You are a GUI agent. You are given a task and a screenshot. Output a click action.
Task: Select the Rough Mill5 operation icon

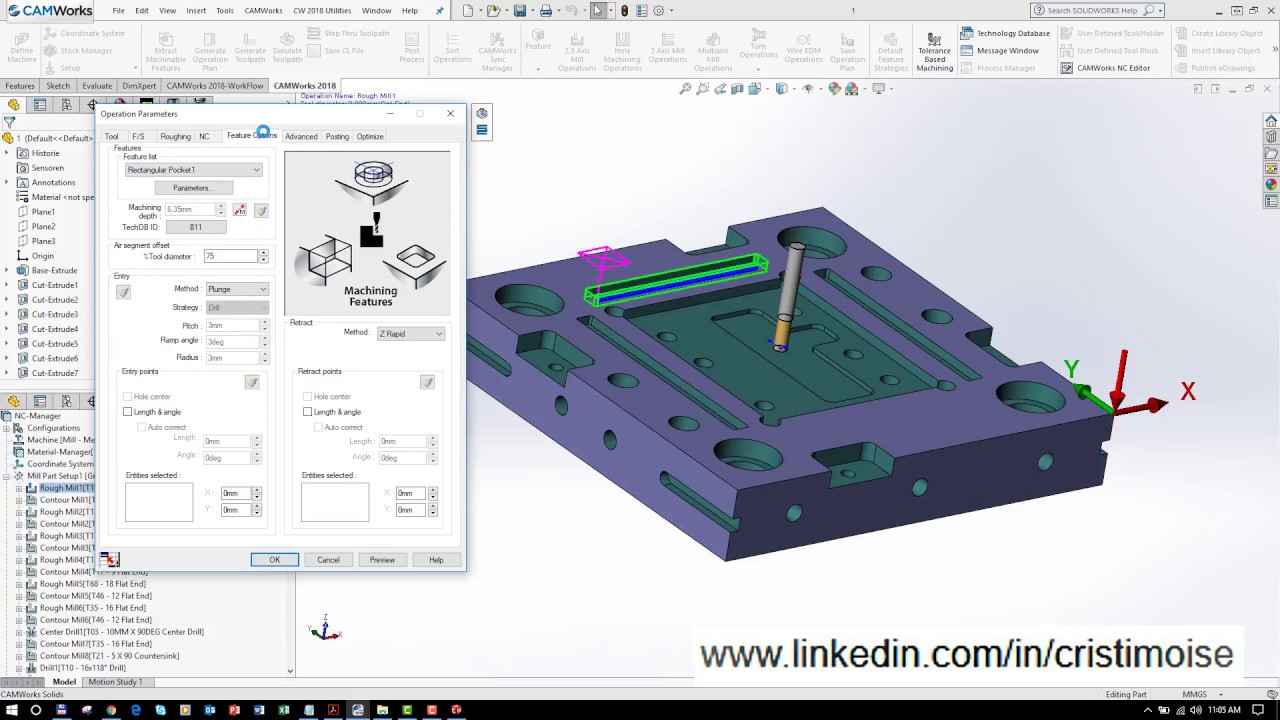pos(31,584)
